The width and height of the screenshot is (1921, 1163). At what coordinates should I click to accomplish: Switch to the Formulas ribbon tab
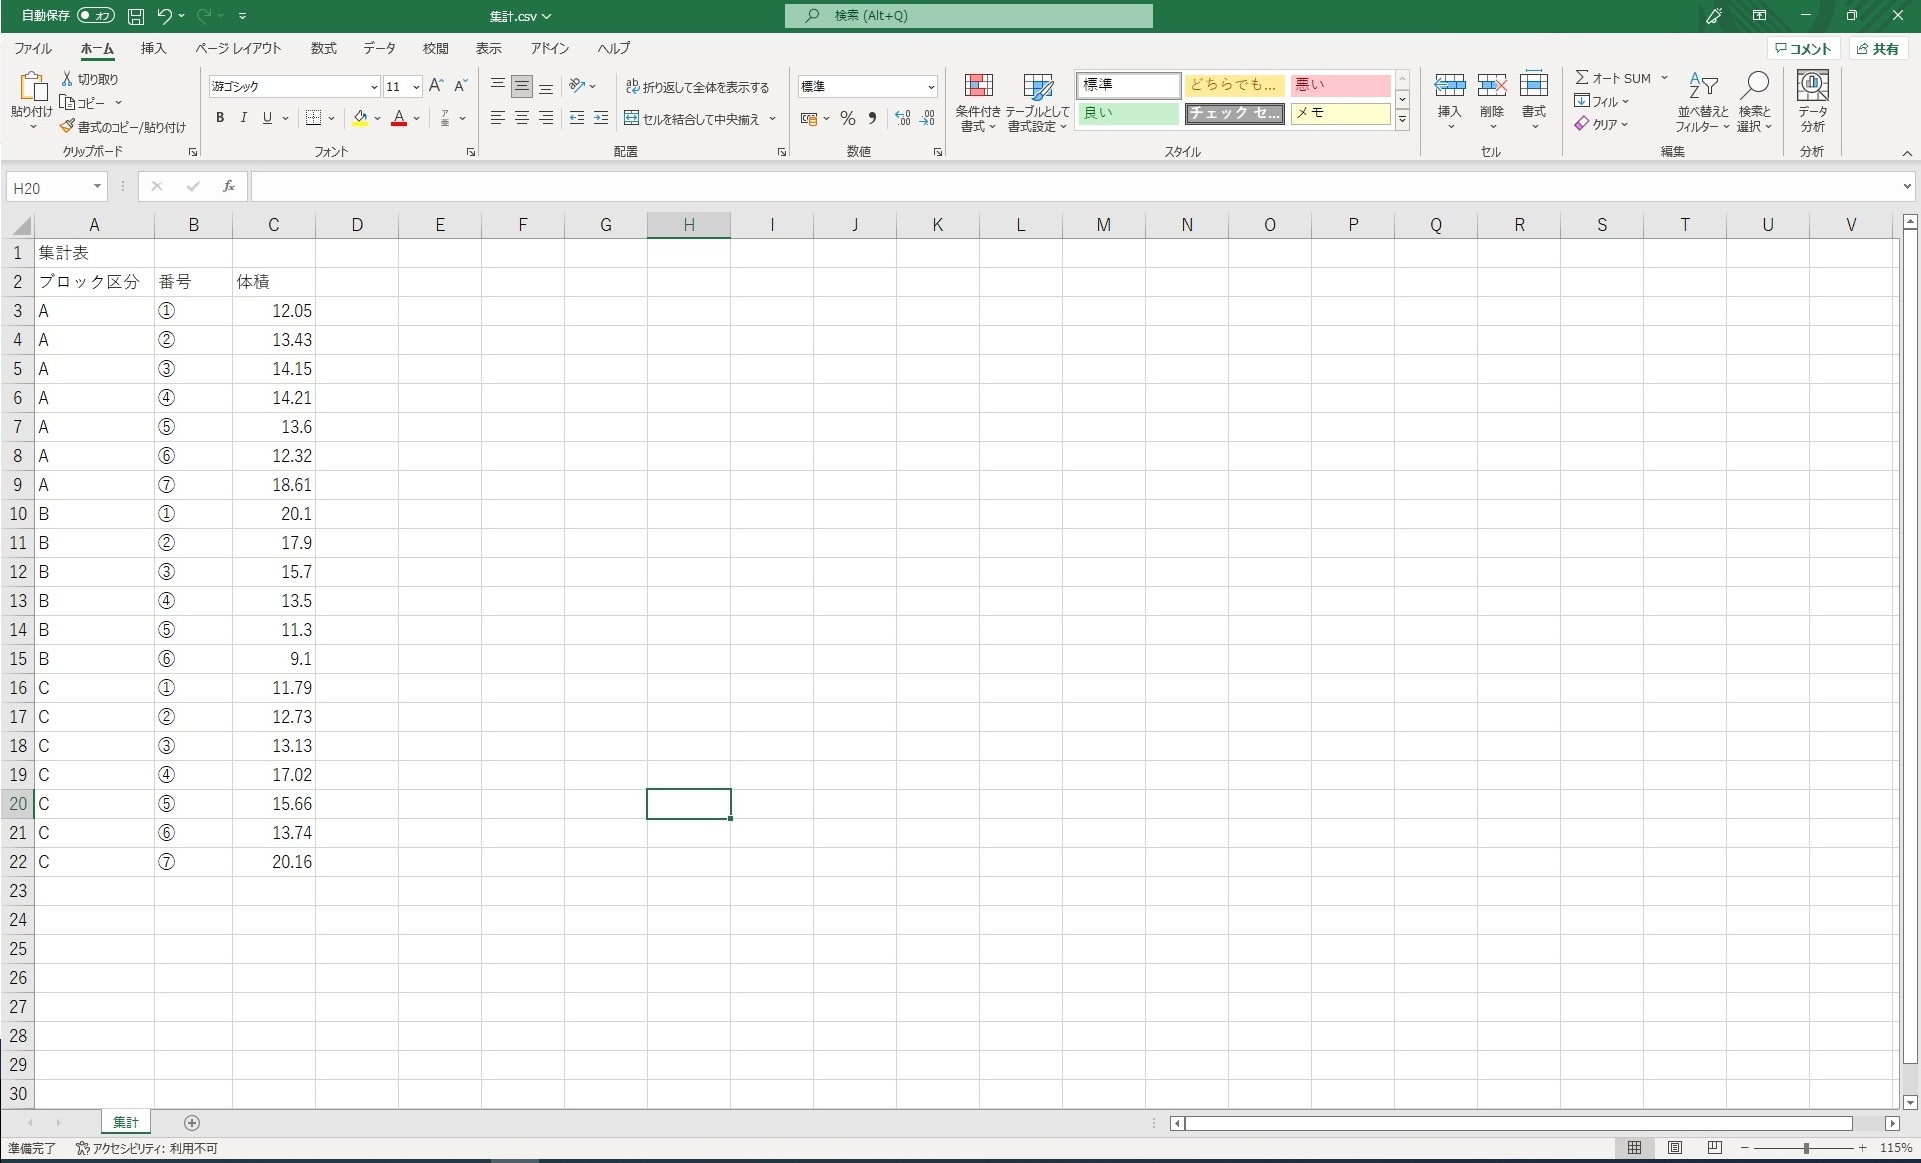pyautogui.click(x=324, y=48)
